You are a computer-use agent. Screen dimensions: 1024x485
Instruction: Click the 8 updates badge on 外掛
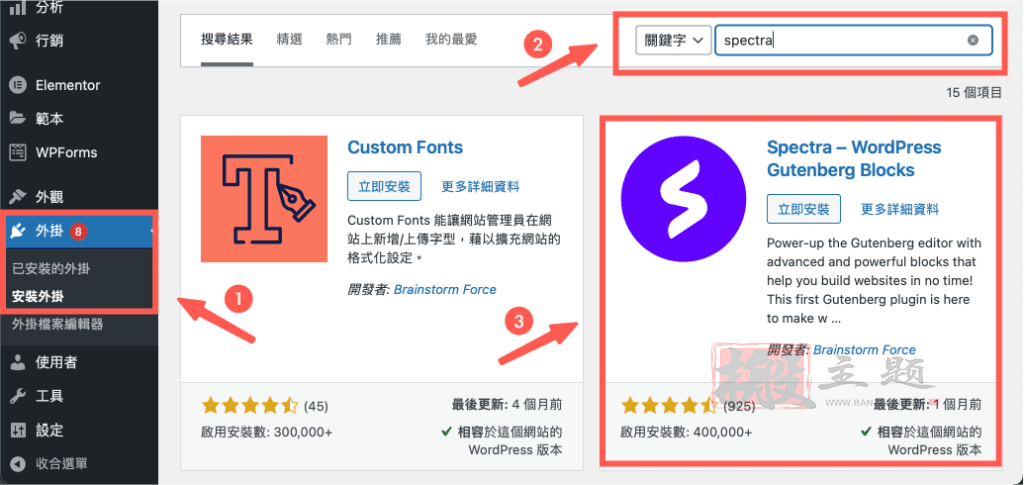point(79,230)
